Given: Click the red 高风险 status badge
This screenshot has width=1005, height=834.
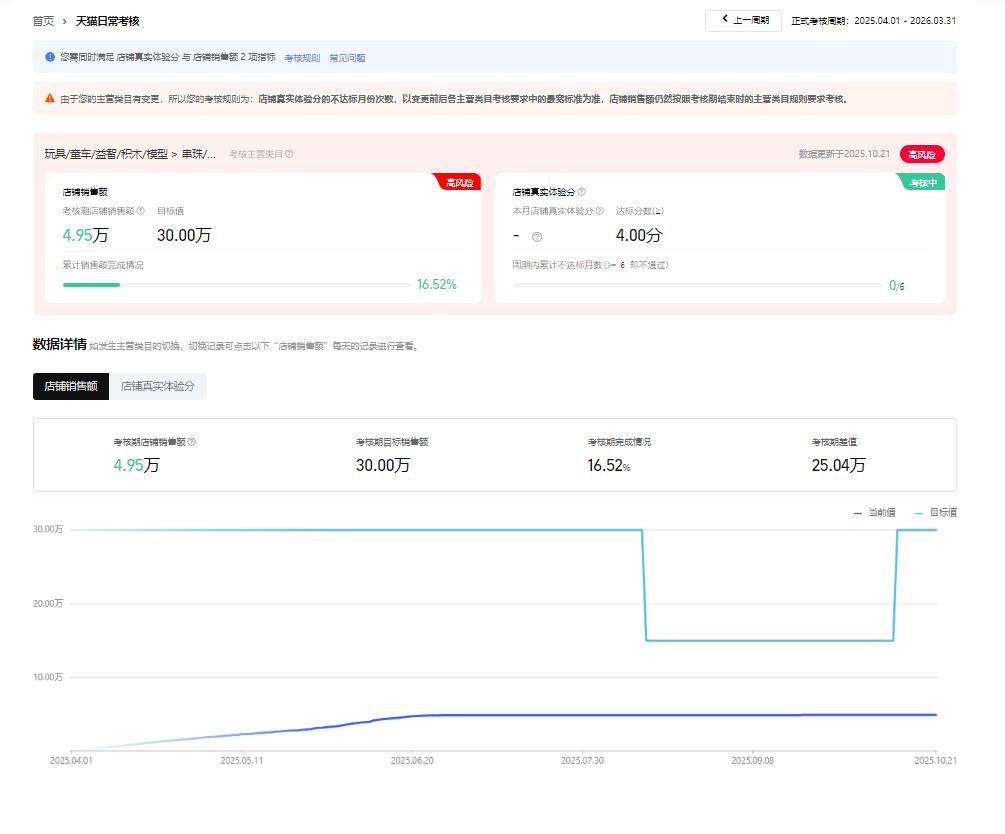Looking at the screenshot, I should [x=922, y=154].
